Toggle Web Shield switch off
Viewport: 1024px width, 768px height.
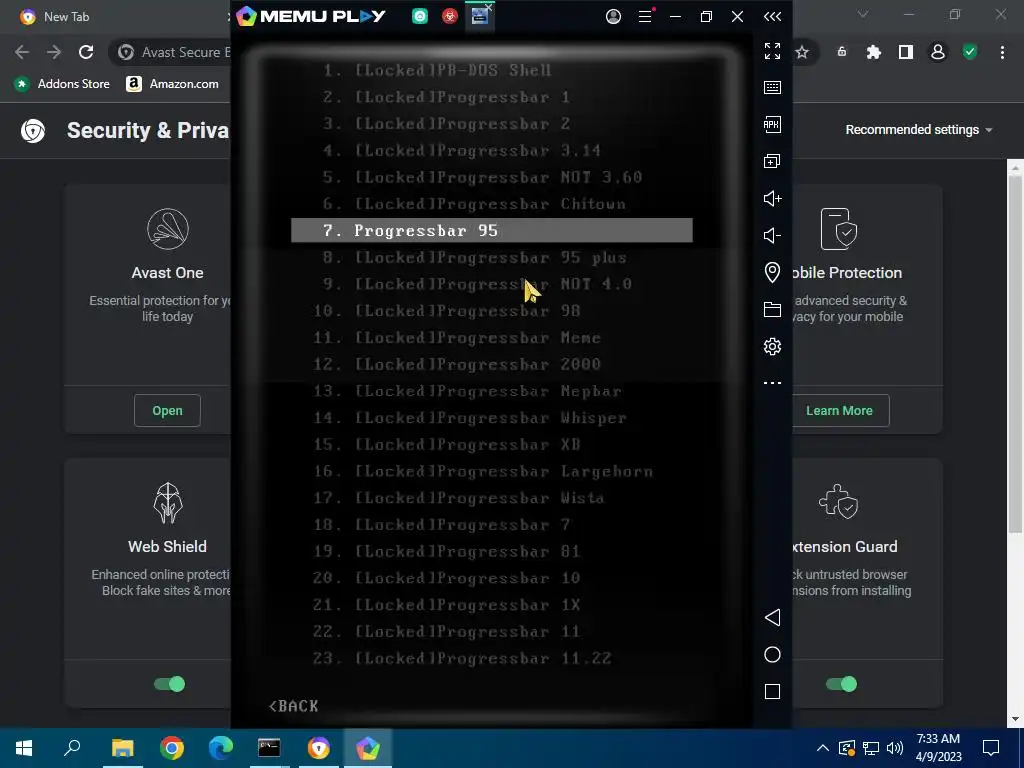tap(169, 684)
